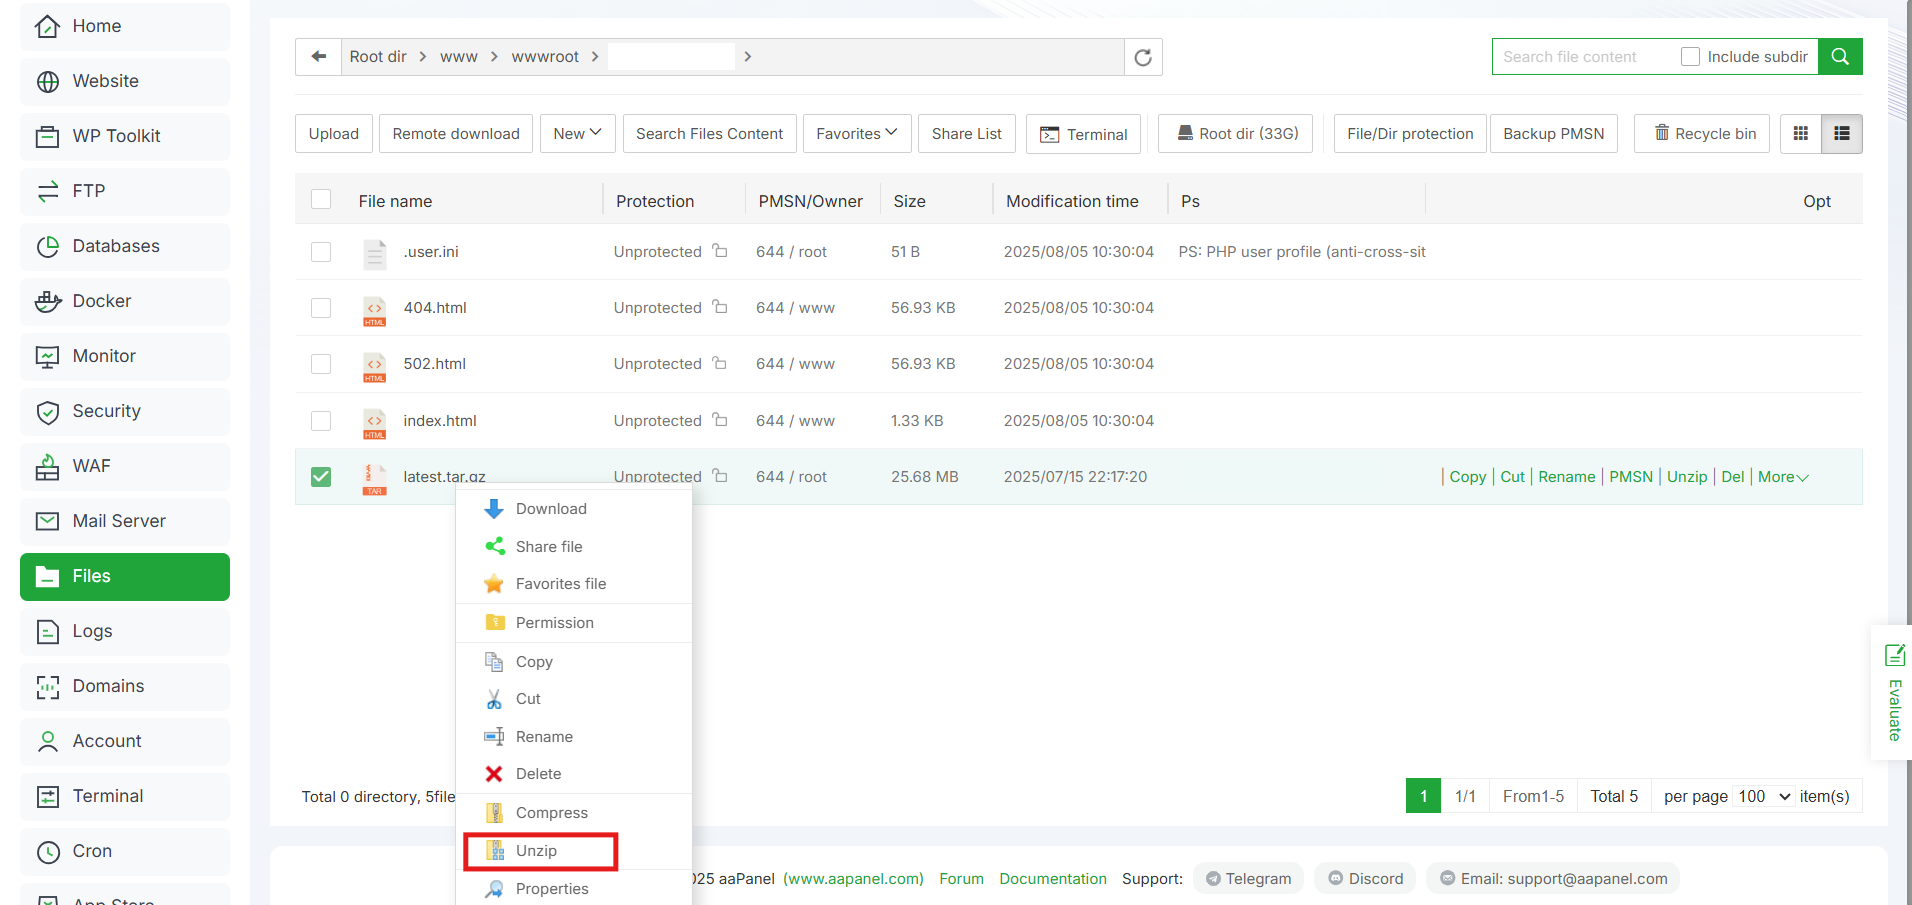Select all files via the header checkbox

click(320, 199)
